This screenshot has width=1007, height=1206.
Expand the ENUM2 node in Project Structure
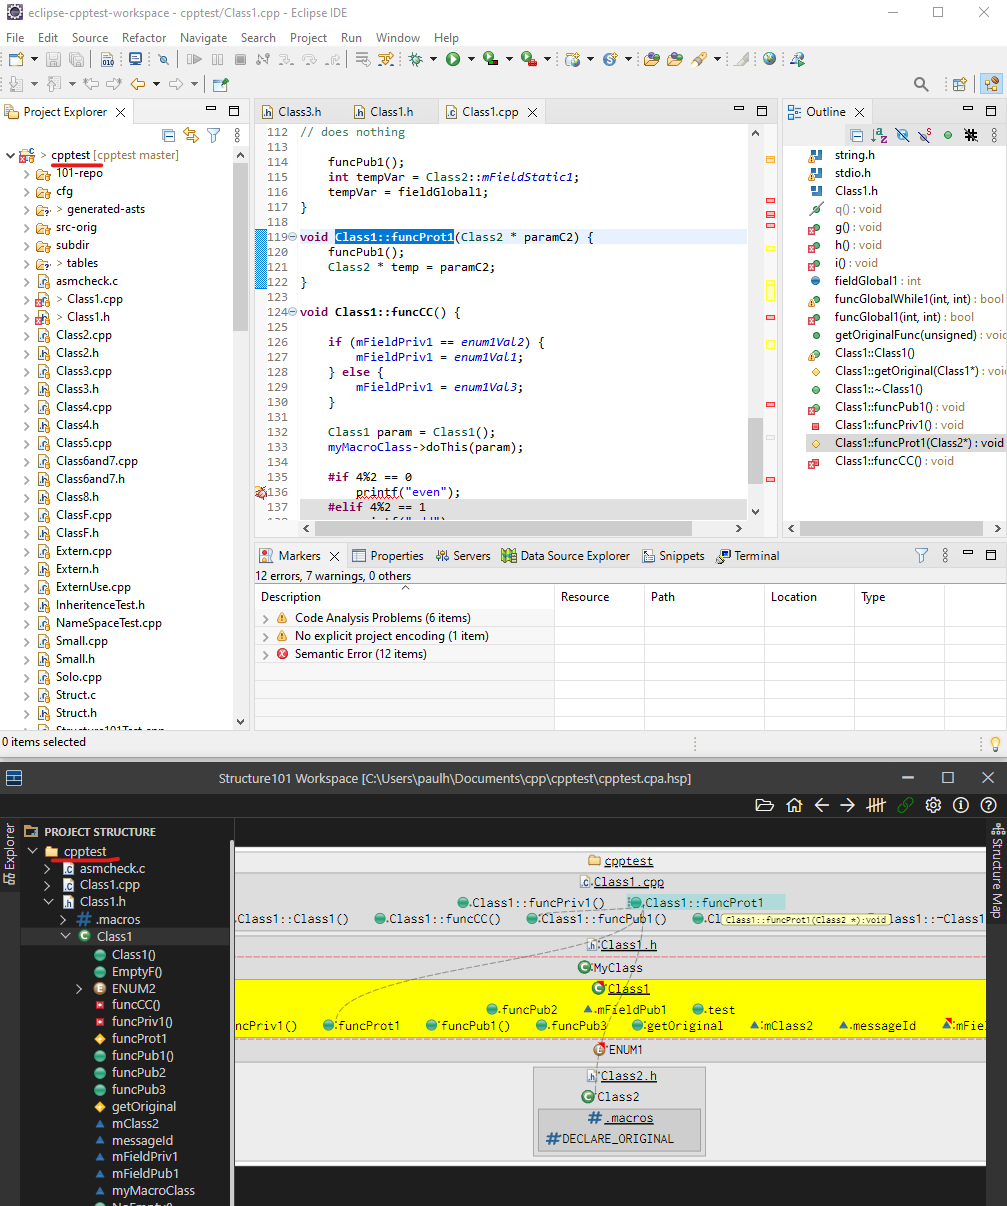coord(79,988)
